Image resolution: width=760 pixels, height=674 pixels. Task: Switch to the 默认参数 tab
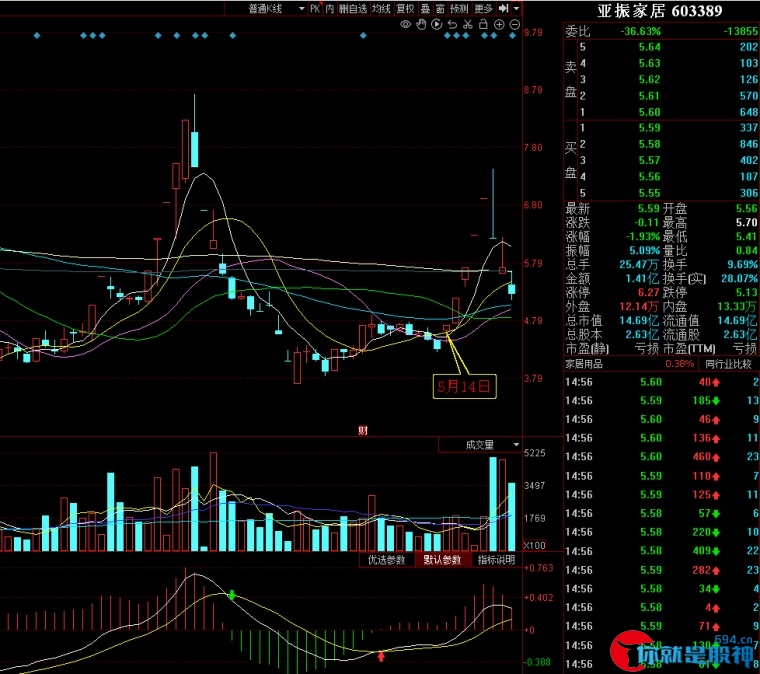tap(442, 560)
